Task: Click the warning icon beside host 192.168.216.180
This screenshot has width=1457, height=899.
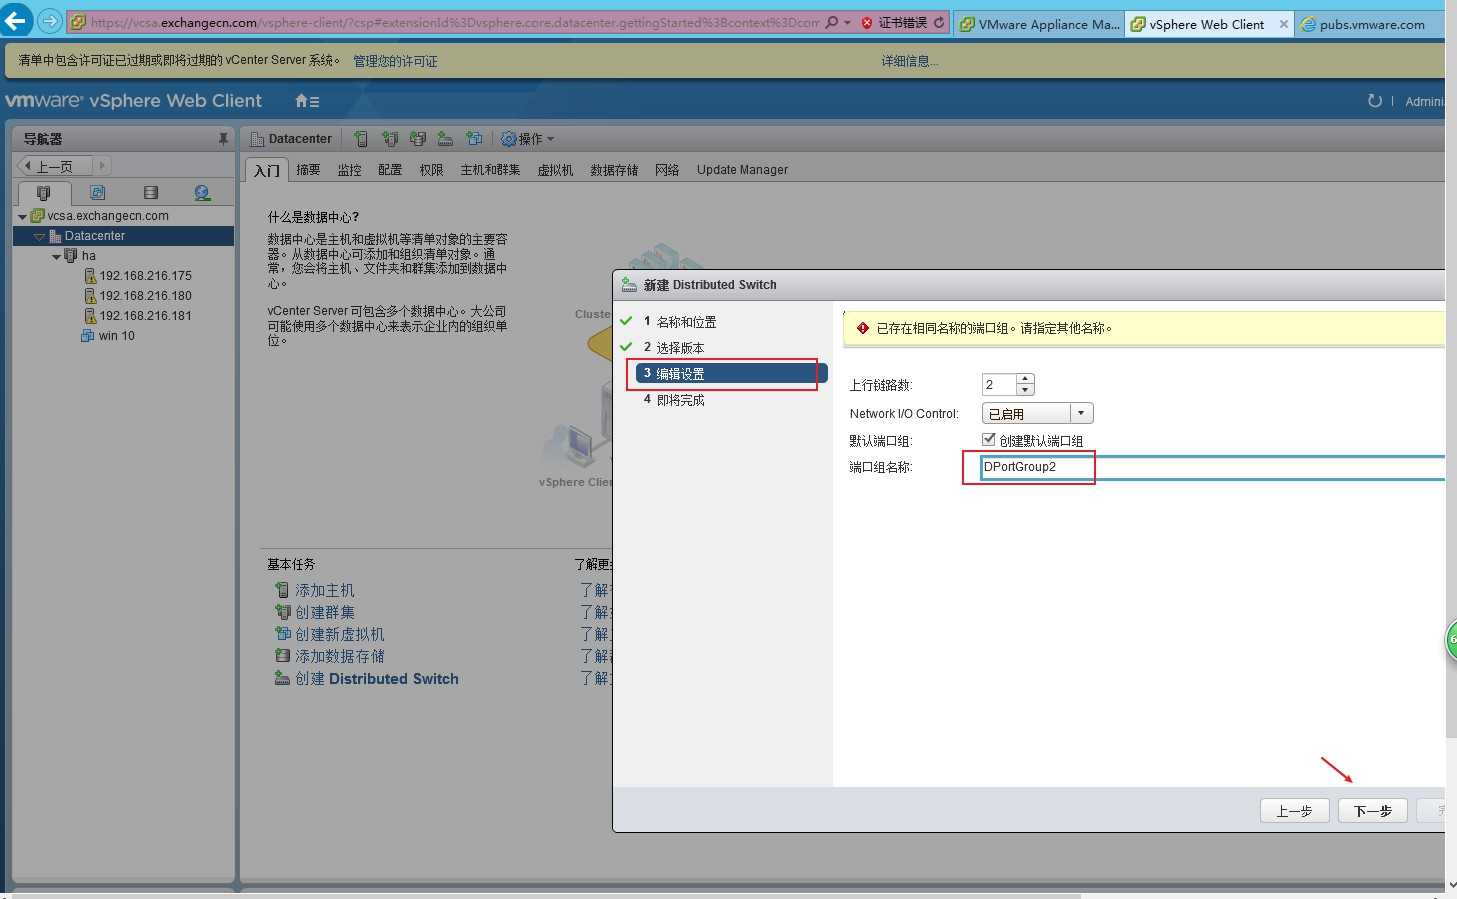Action: click(90, 296)
